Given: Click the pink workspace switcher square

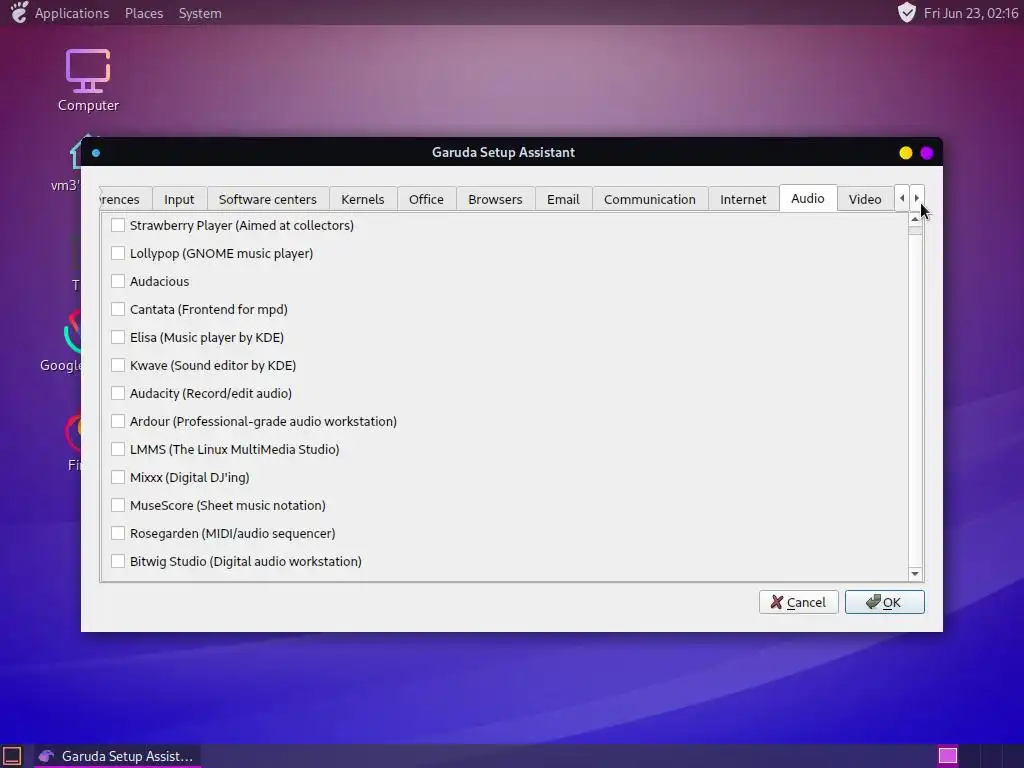Looking at the screenshot, I should (x=948, y=756).
